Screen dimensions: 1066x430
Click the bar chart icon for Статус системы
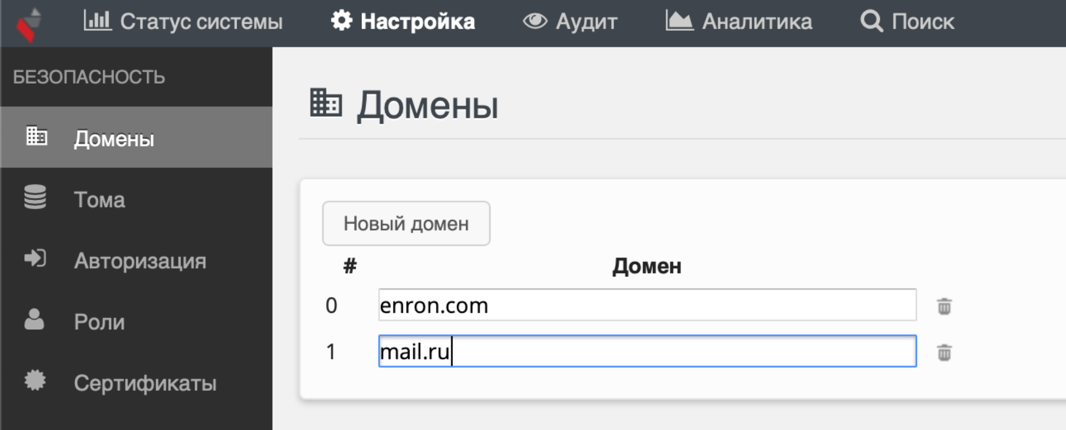97,20
